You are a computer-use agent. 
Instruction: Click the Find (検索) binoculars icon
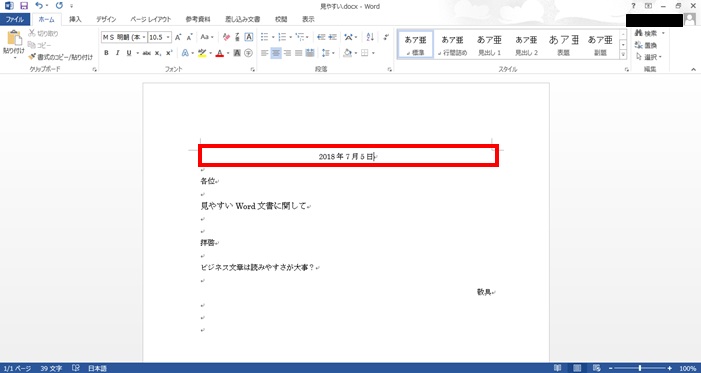(x=638, y=33)
